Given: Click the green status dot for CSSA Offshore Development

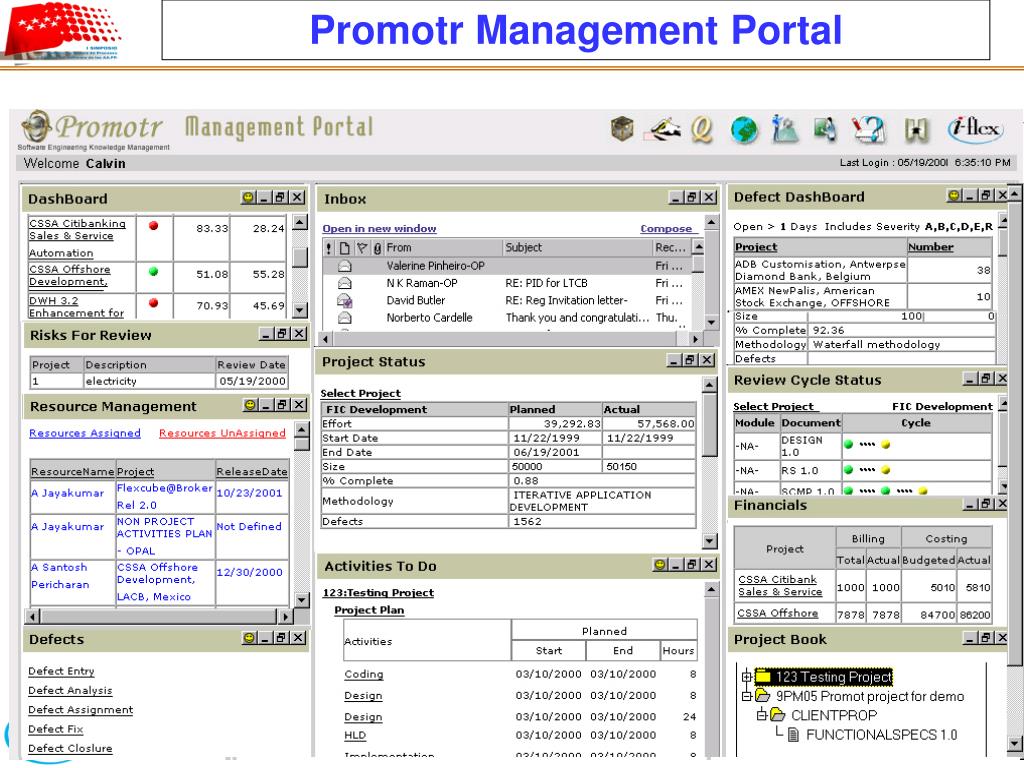Looking at the screenshot, I should pyautogui.click(x=153, y=272).
